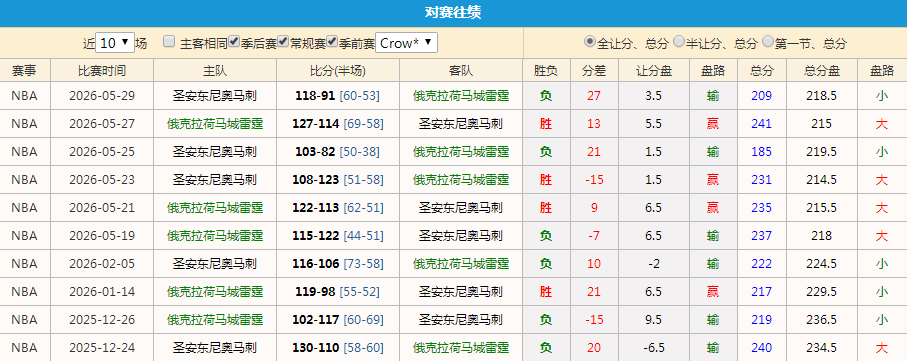Click the handicap value 9.5
The width and height of the screenshot is (907, 361).
[654, 320]
